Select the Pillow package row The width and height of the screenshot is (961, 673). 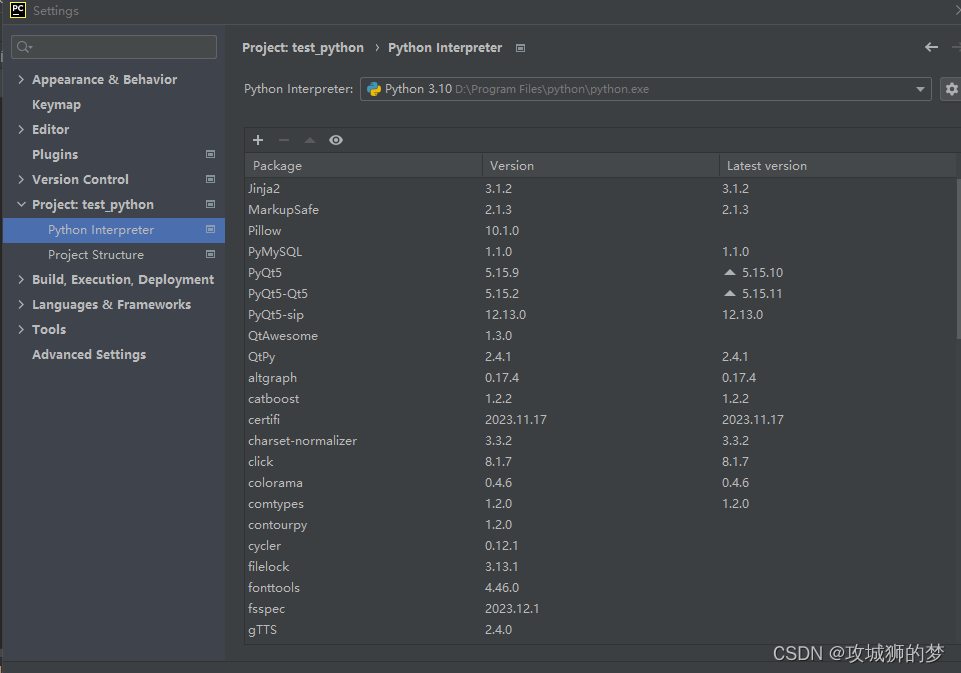pyautogui.click(x=601, y=230)
